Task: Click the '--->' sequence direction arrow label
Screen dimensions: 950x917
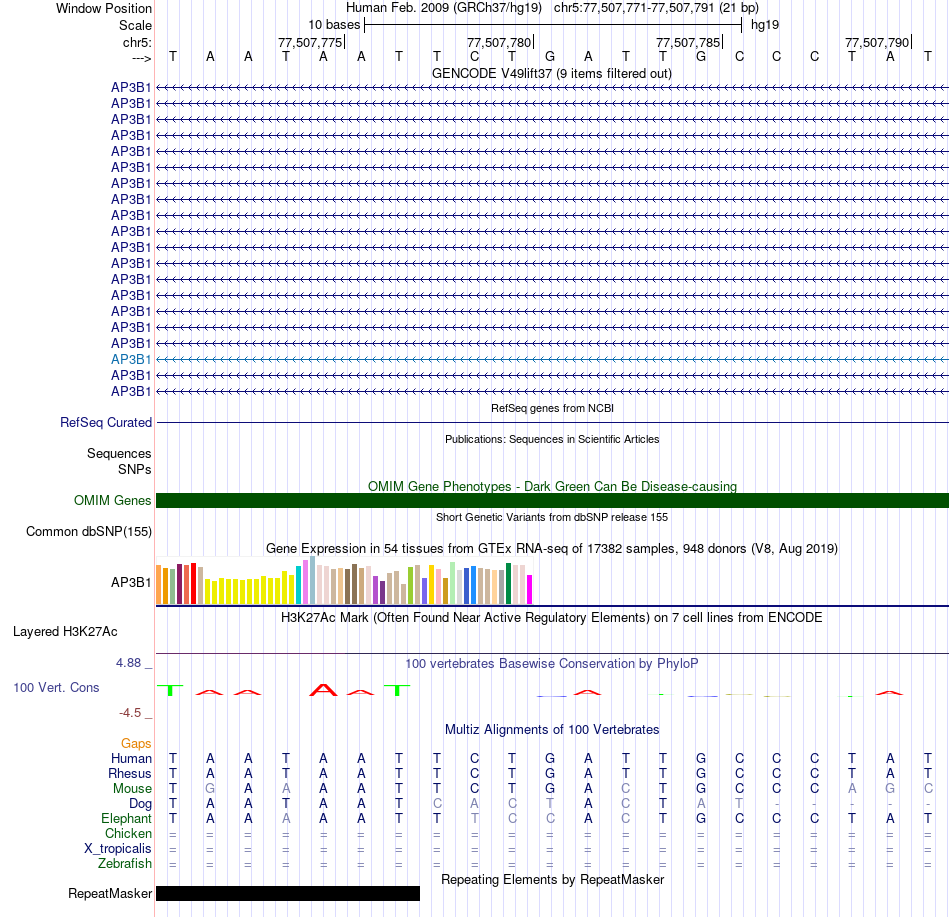Action: (x=141, y=58)
